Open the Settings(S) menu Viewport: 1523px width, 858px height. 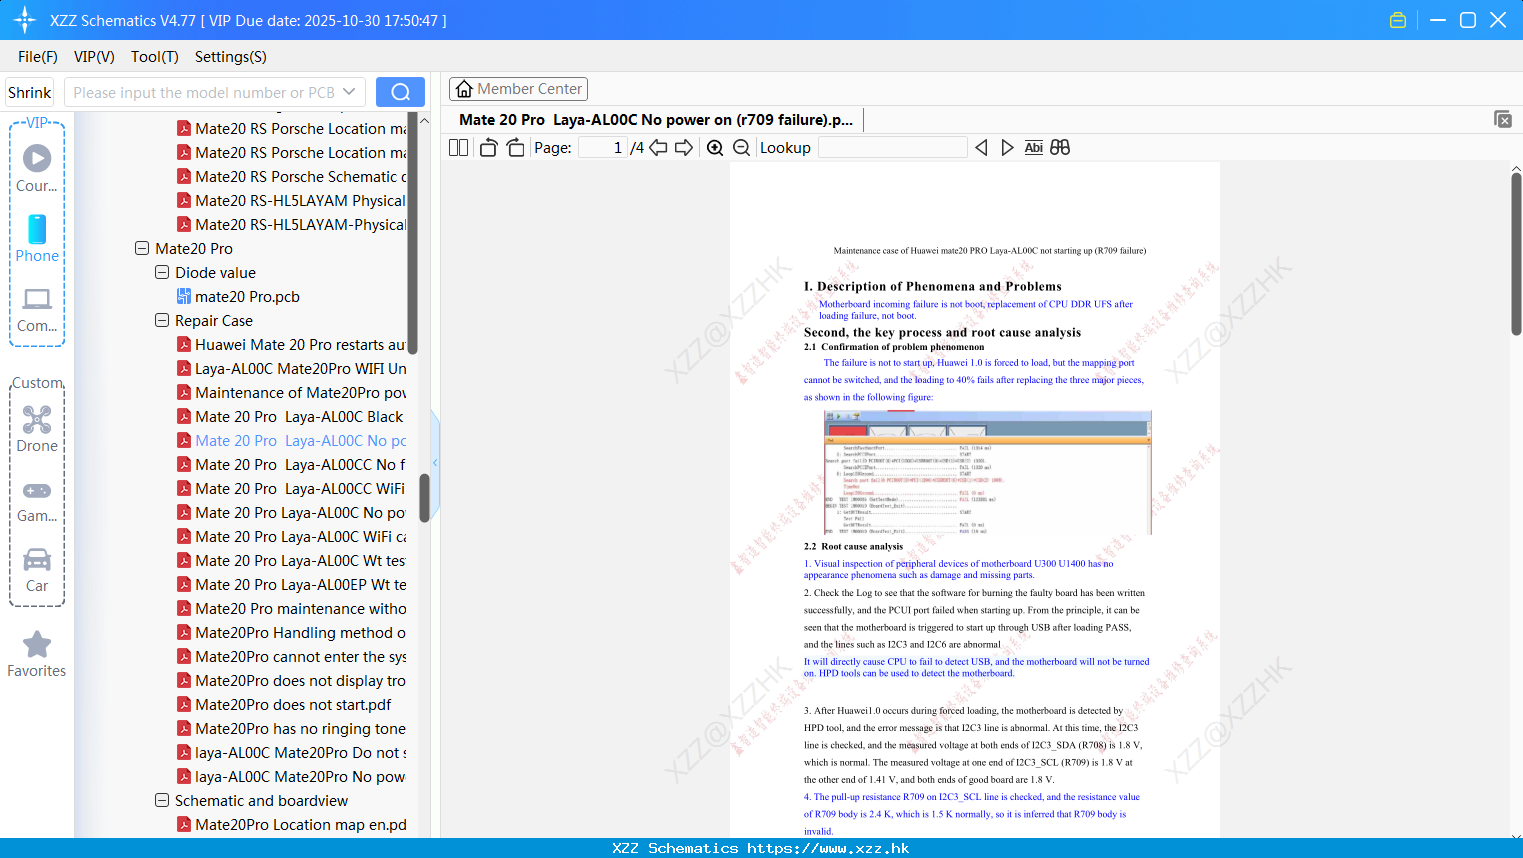(231, 56)
